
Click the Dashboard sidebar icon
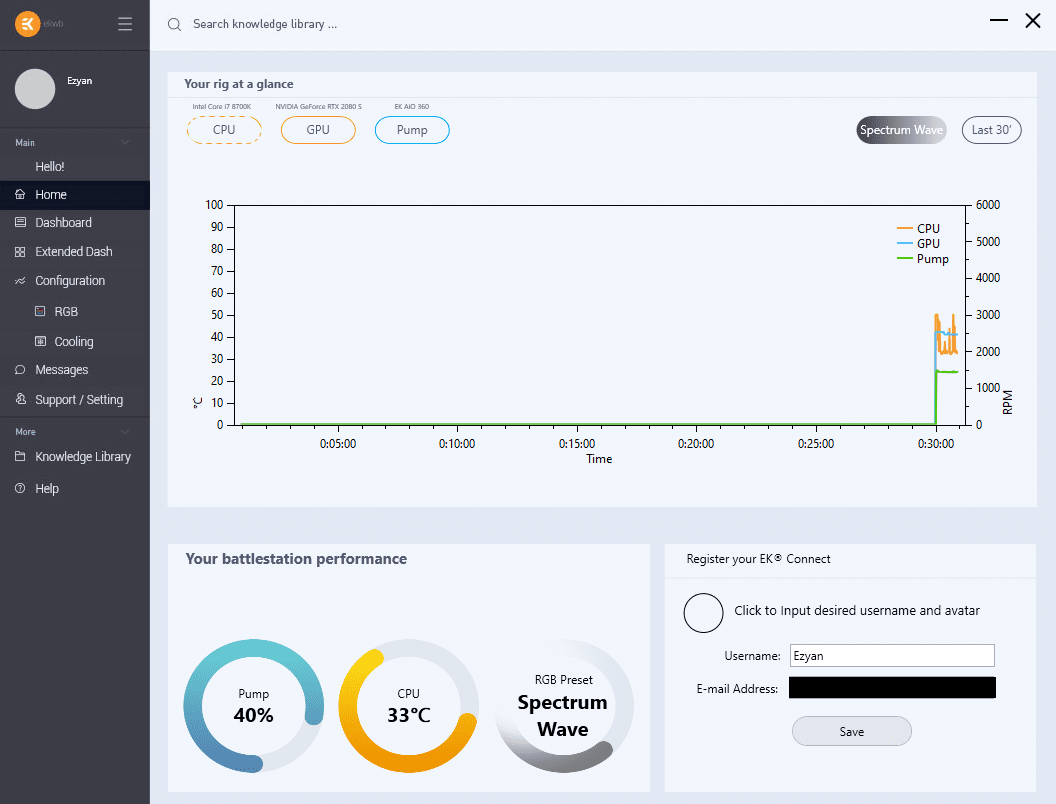coord(20,222)
